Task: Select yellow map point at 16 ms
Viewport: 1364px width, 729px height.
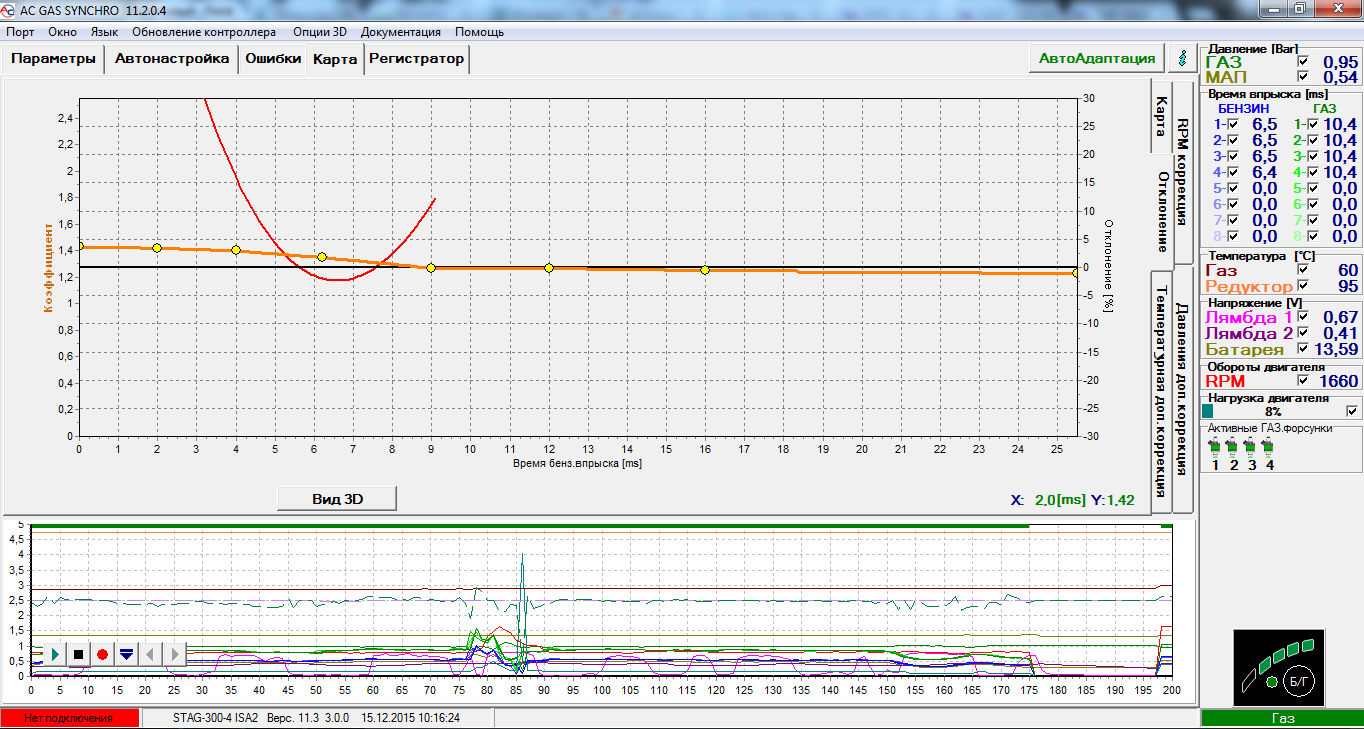Action: pyautogui.click(x=705, y=270)
